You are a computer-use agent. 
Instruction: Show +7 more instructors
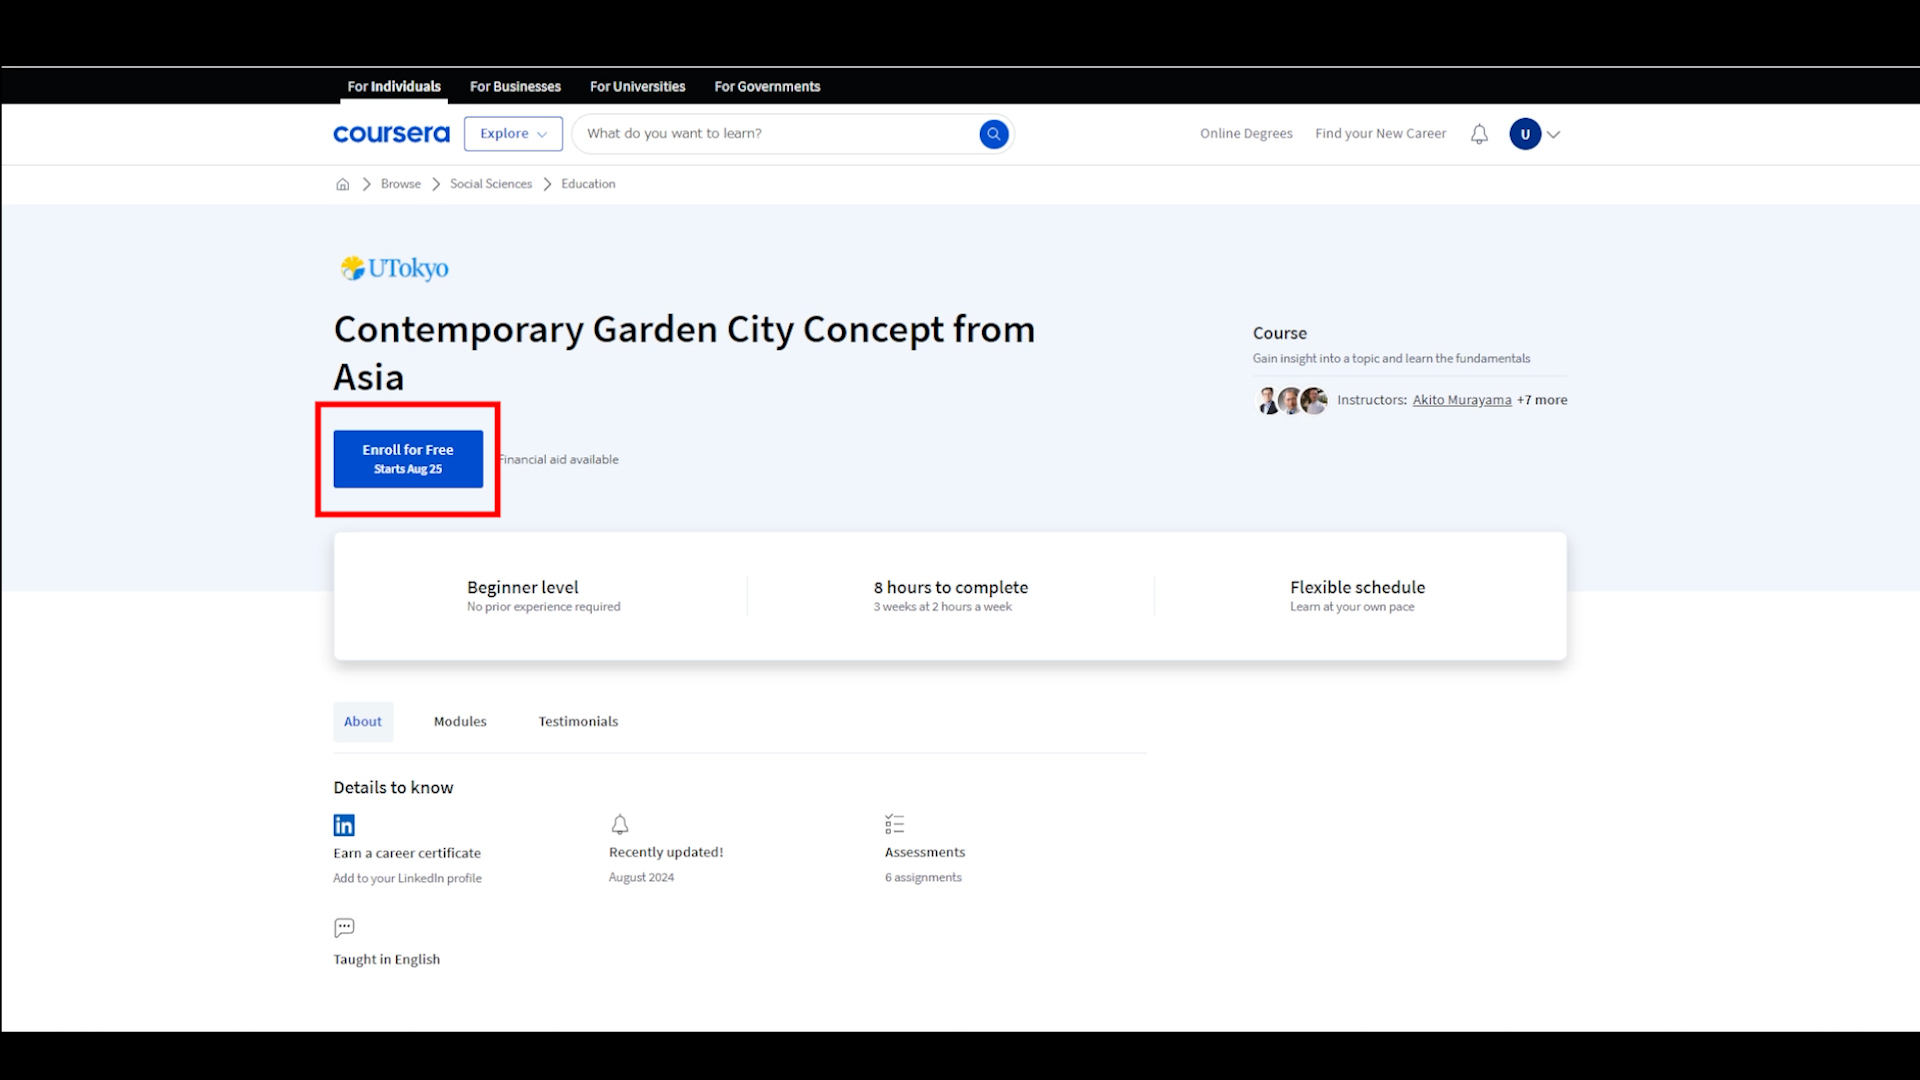[x=1542, y=400]
